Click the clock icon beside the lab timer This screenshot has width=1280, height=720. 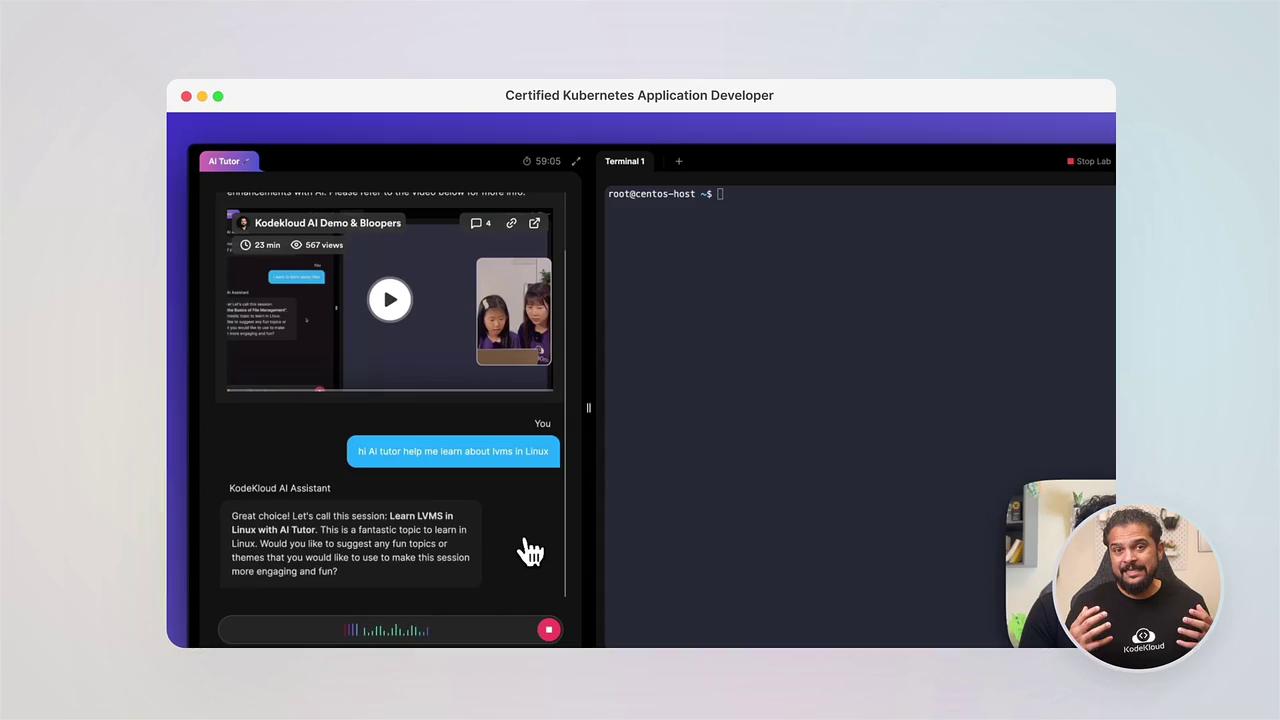coord(527,161)
